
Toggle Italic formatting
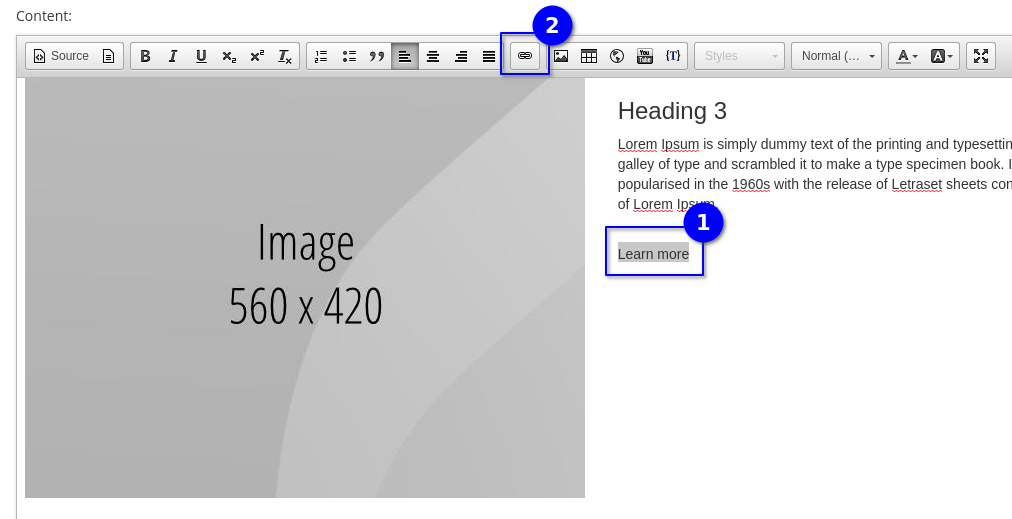(x=173, y=56)
